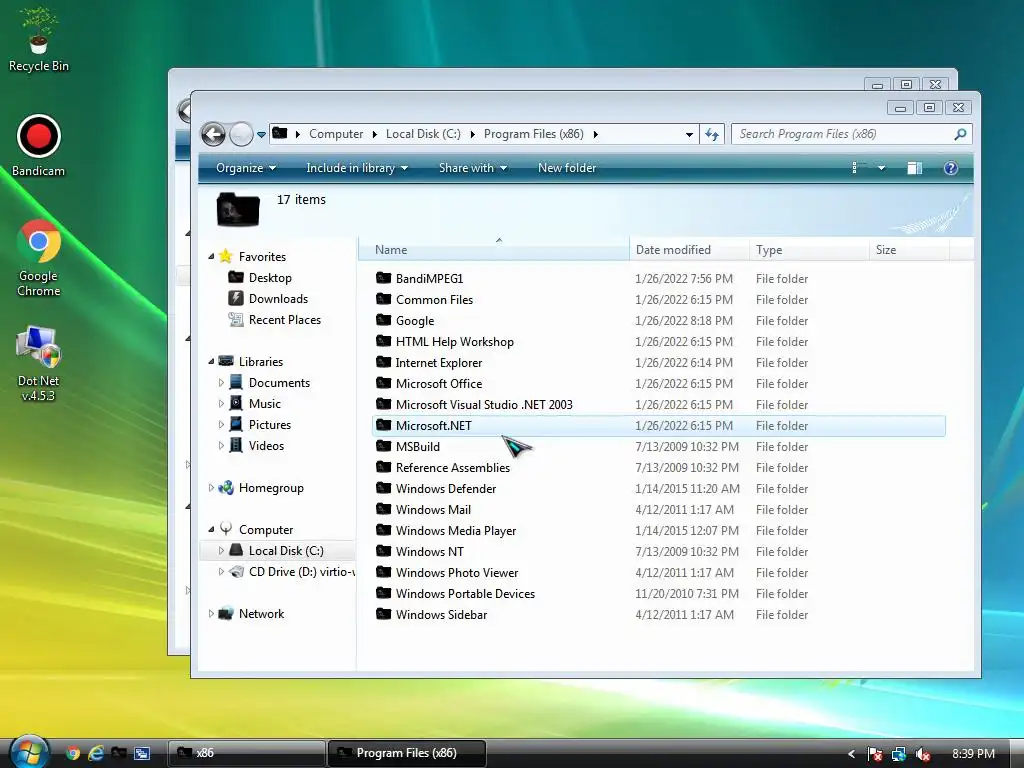Click the Forward navigation button
Screen dimensions: 1024x768
click(241, 135)
